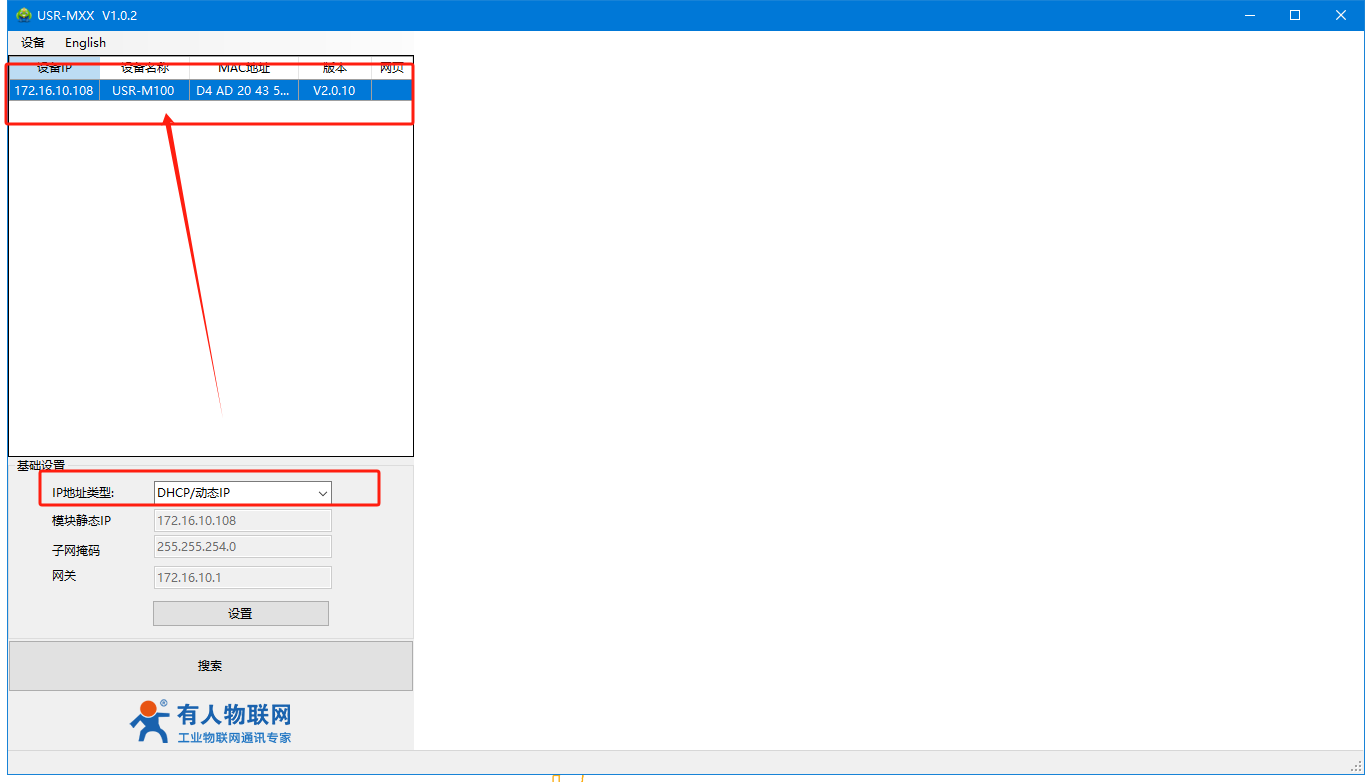Image resolution: width=1372 pixels, height=782 pixels.
Task: Click the 子网掩码 label
Action: [76, 550]
